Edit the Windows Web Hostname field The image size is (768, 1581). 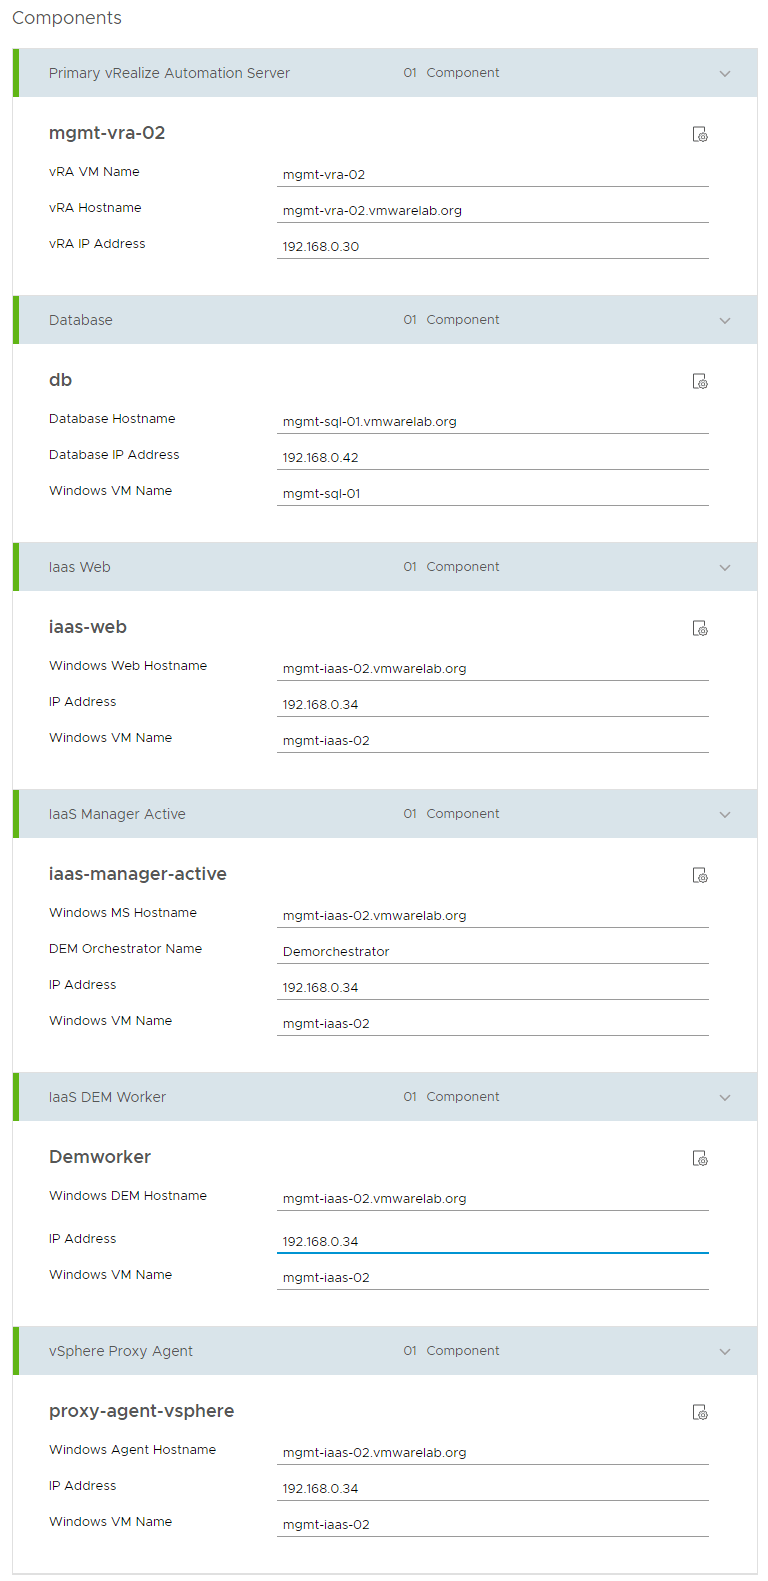[492, 669]
